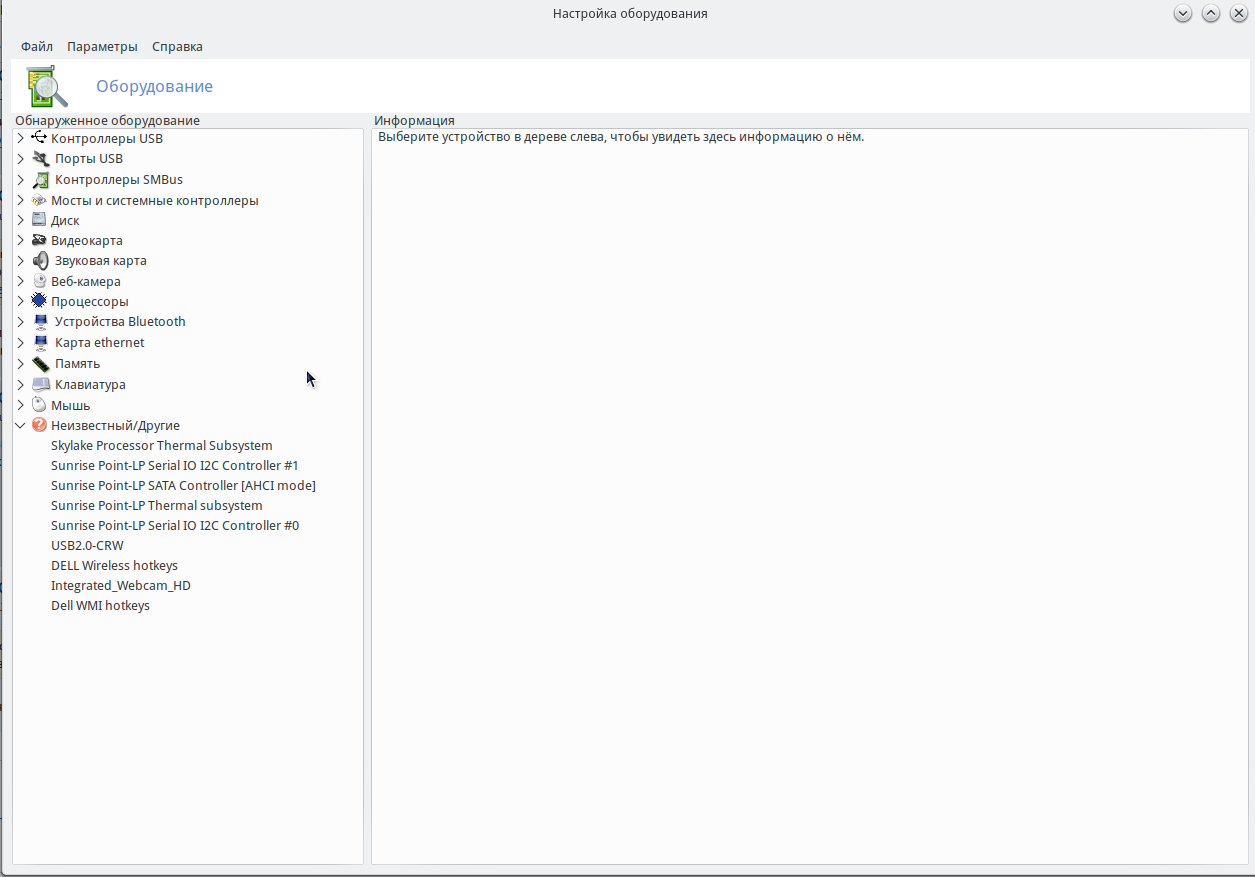Select the Контроллеры SMBus label
Viewport: 1255px width, 877px height.
coord(119,180)
